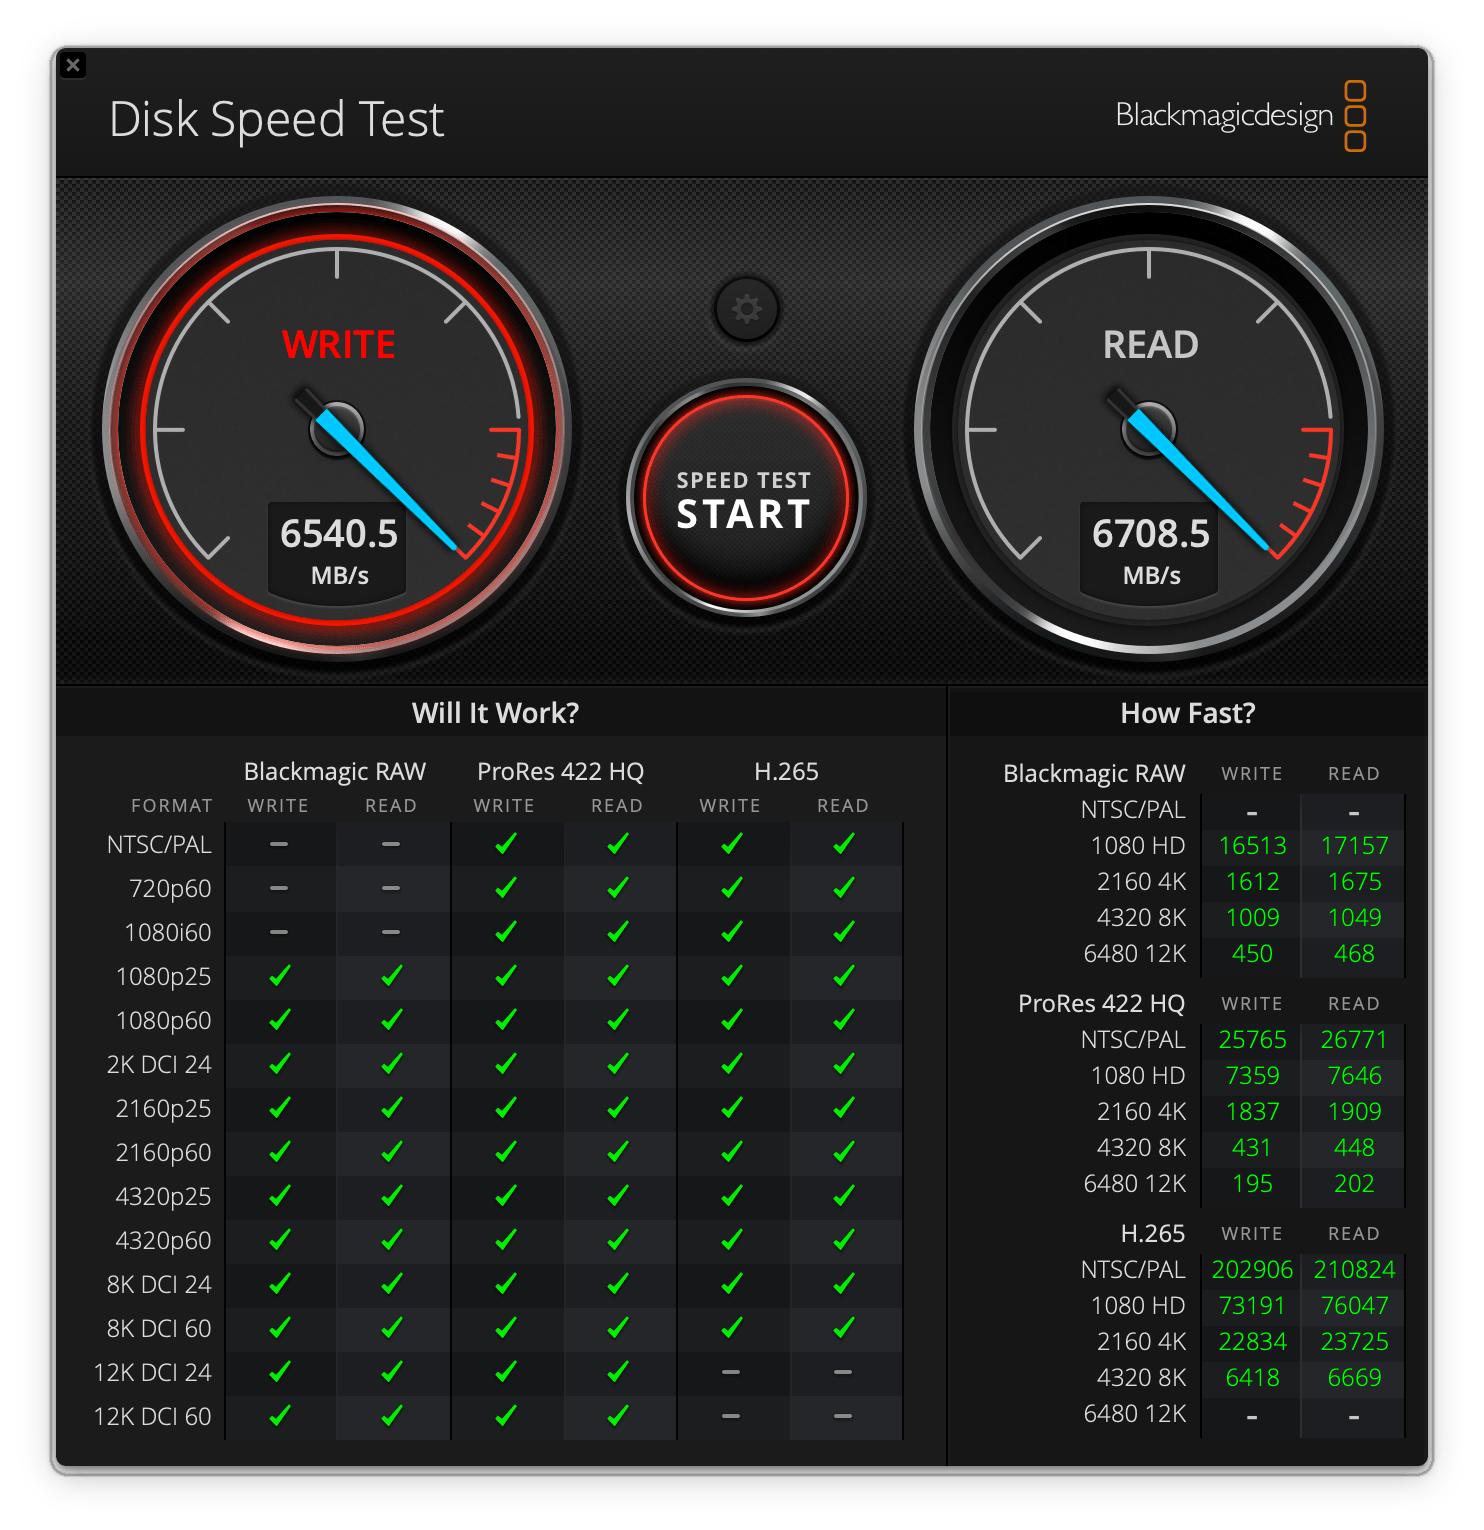1484x1530 pixels.
Task: Click the Blackmagicdesign logo
Action: pyautogui.click(x=1239, y=116)
